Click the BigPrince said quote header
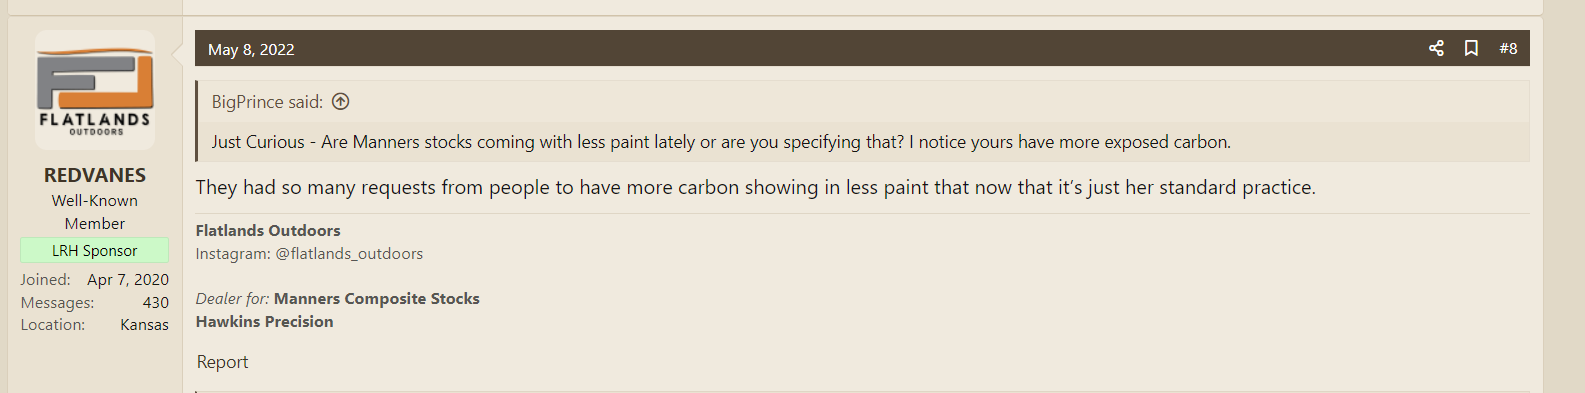Screen dimensions: 1585x393 [x=267, y=102]
